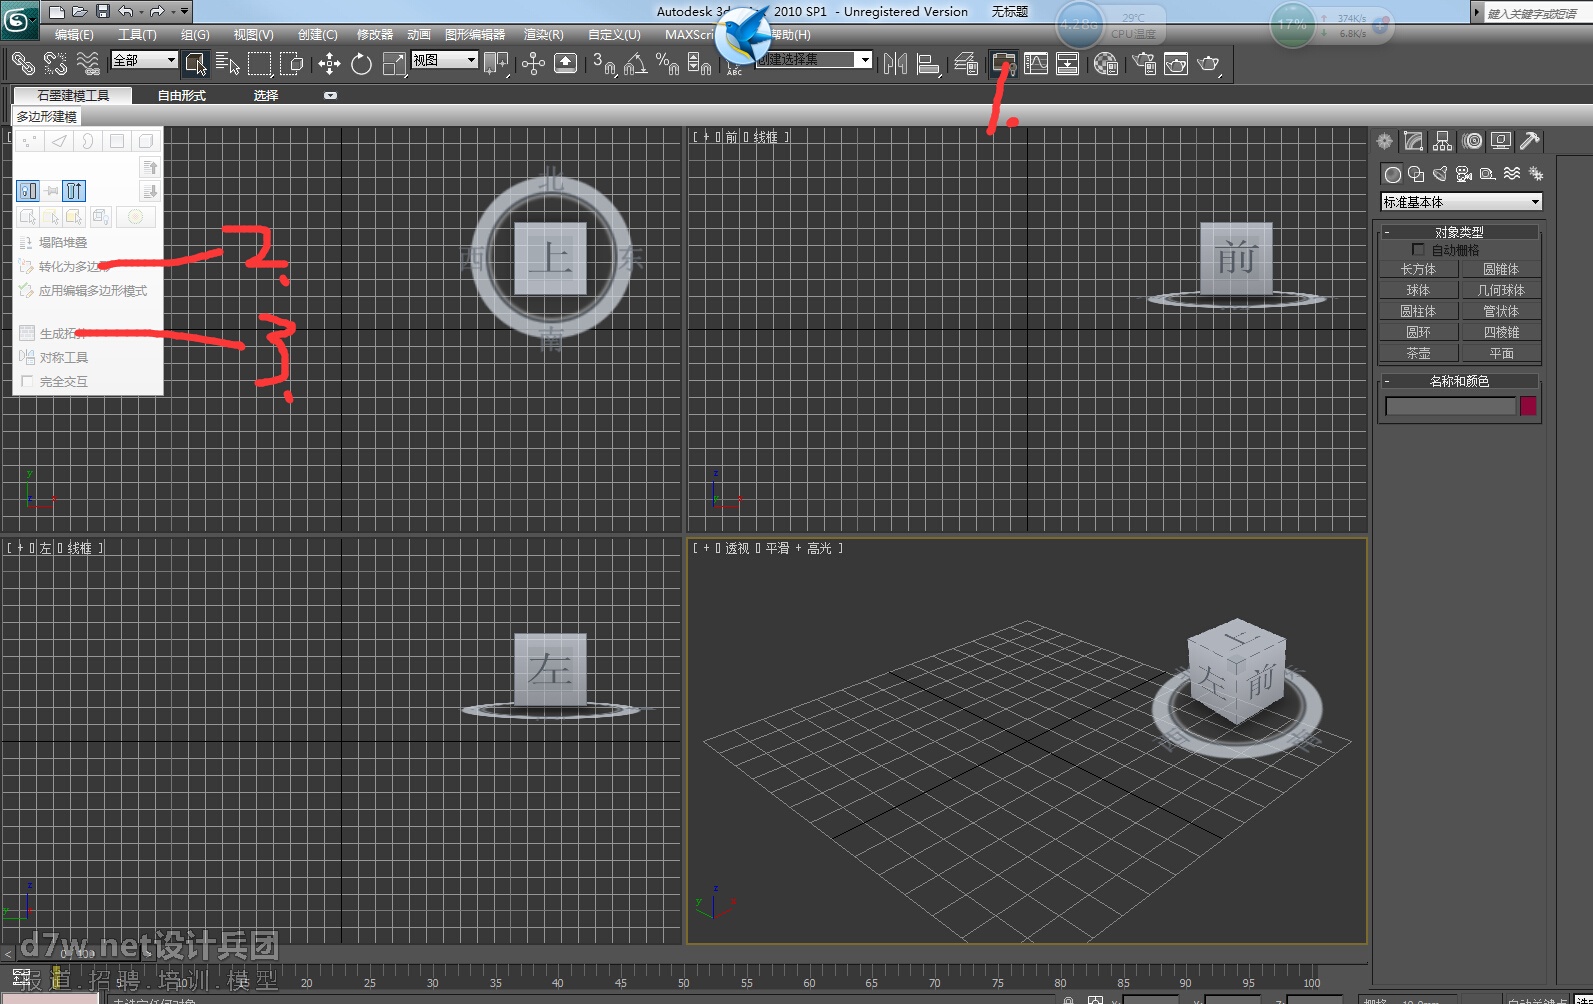The width and height of the screenshot is (1593, 1004).
Task: Open the 多边形建模 panel tab
Action: 46,116
